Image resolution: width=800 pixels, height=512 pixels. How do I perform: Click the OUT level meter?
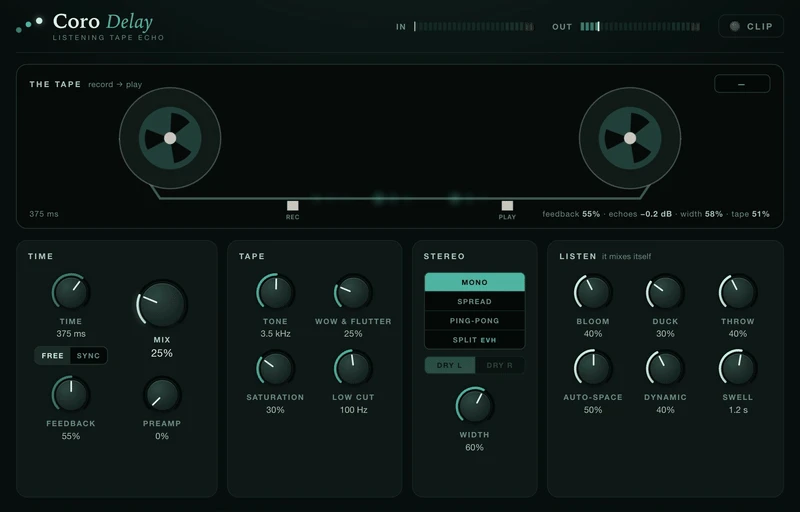pyautogui.click(x=640, y=27)
